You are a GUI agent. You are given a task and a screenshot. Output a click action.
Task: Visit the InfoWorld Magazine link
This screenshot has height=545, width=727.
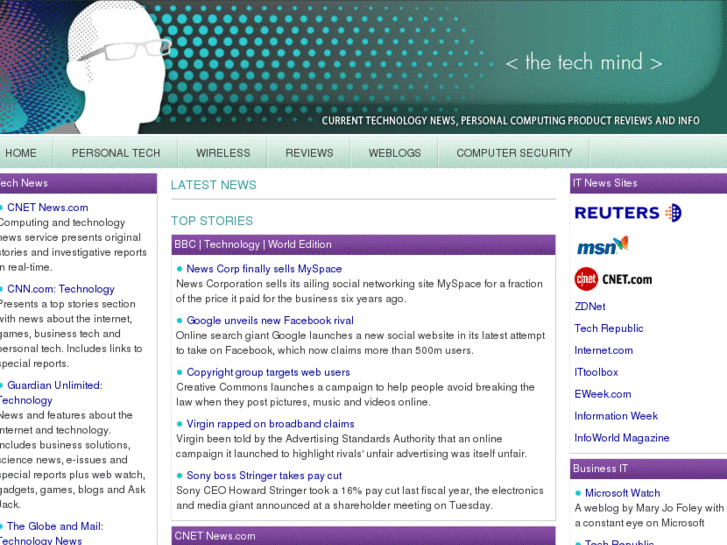pyautogui.click(x=622, y=437)
